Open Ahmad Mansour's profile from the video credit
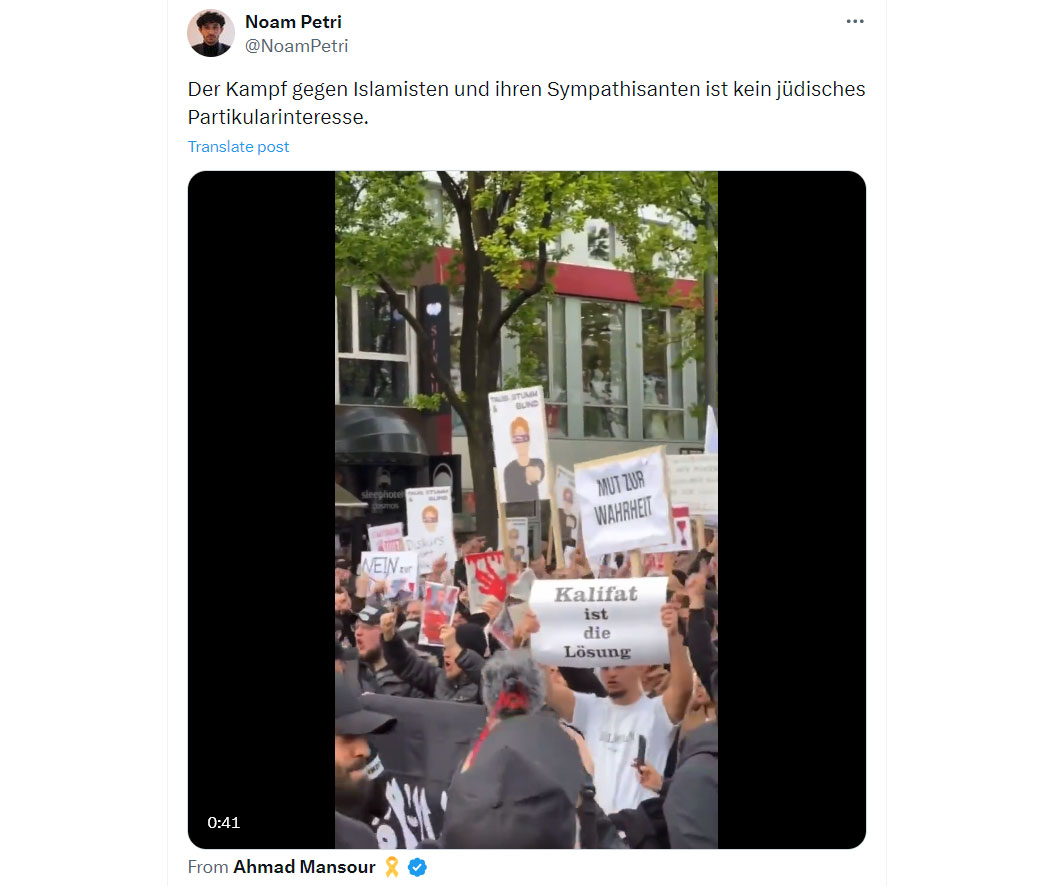The height and width of the screenshot is (886, 1050). pos(304,867)
